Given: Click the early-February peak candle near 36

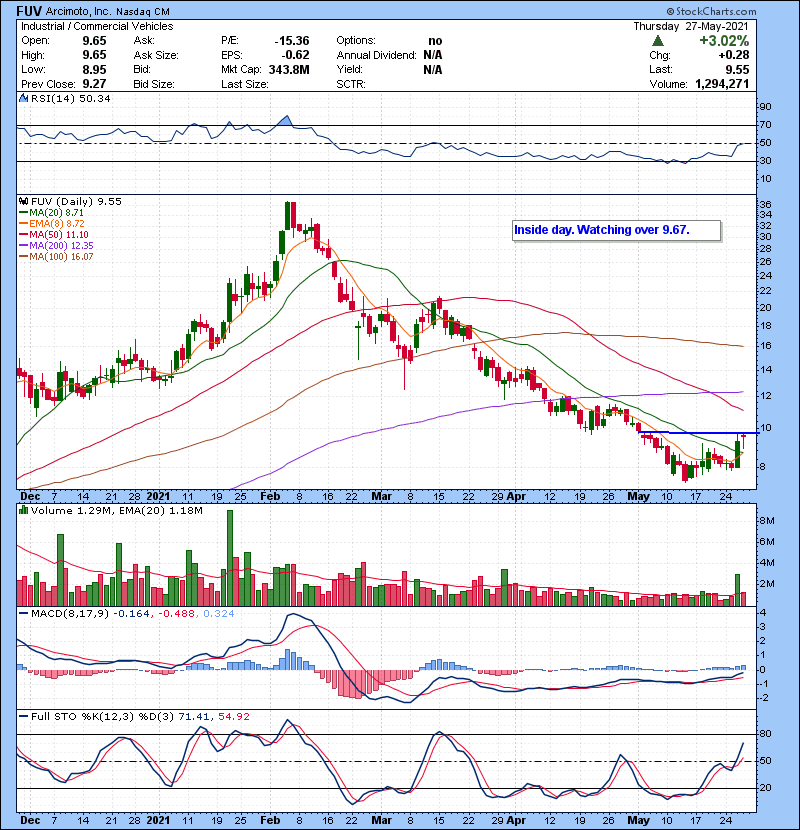Looking at the screenshot, I should 287,215.
